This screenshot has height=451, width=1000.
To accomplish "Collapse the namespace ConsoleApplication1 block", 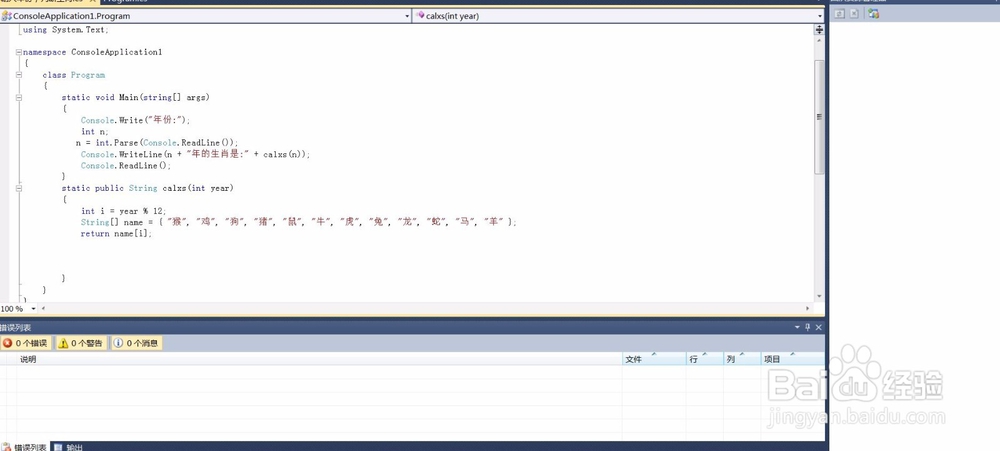I will click(19, 52).
